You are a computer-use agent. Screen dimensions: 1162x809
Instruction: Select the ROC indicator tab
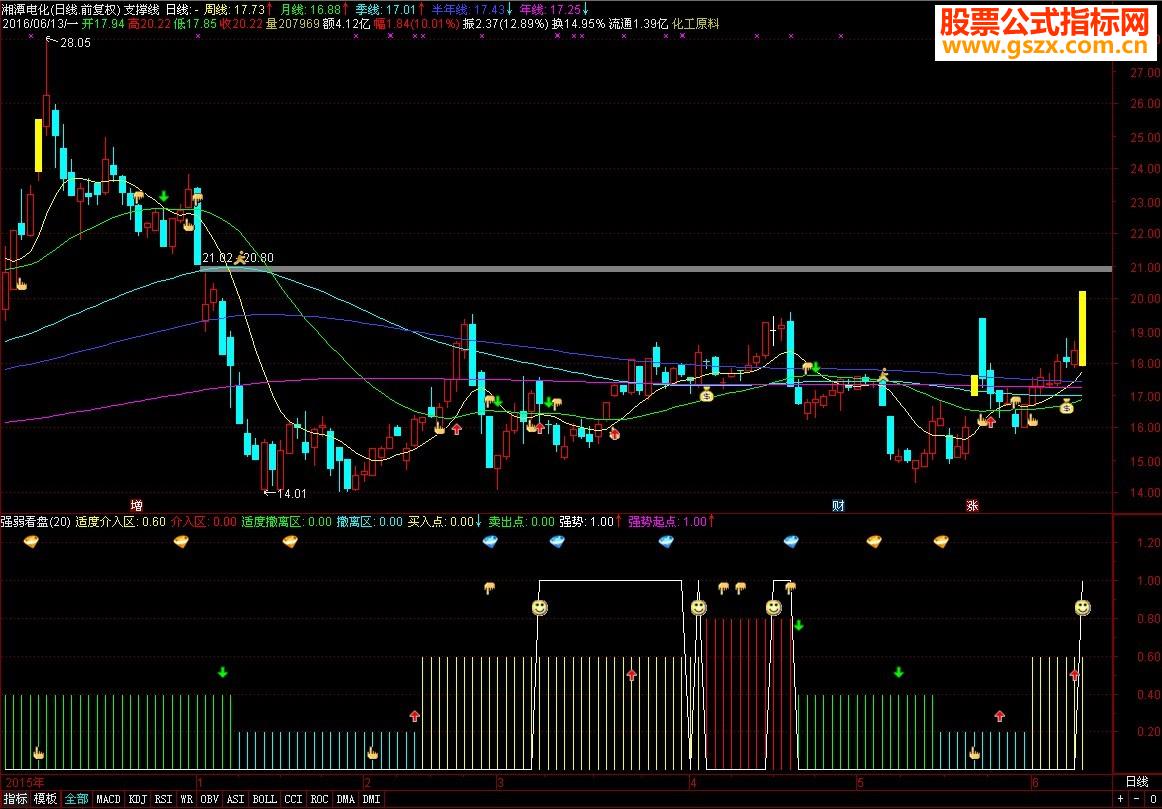319,799
